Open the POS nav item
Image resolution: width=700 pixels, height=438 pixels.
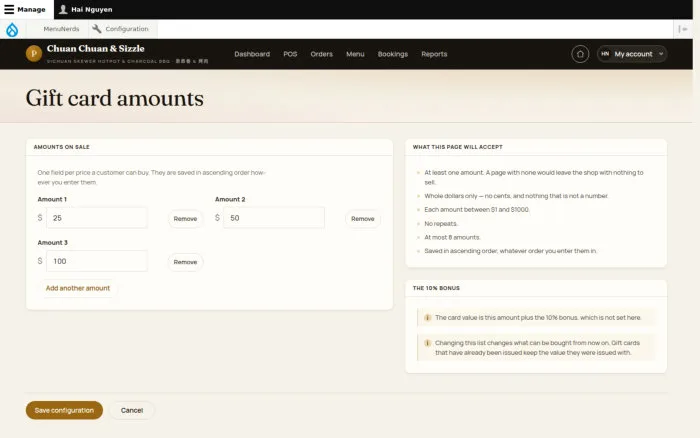point(290,54)
